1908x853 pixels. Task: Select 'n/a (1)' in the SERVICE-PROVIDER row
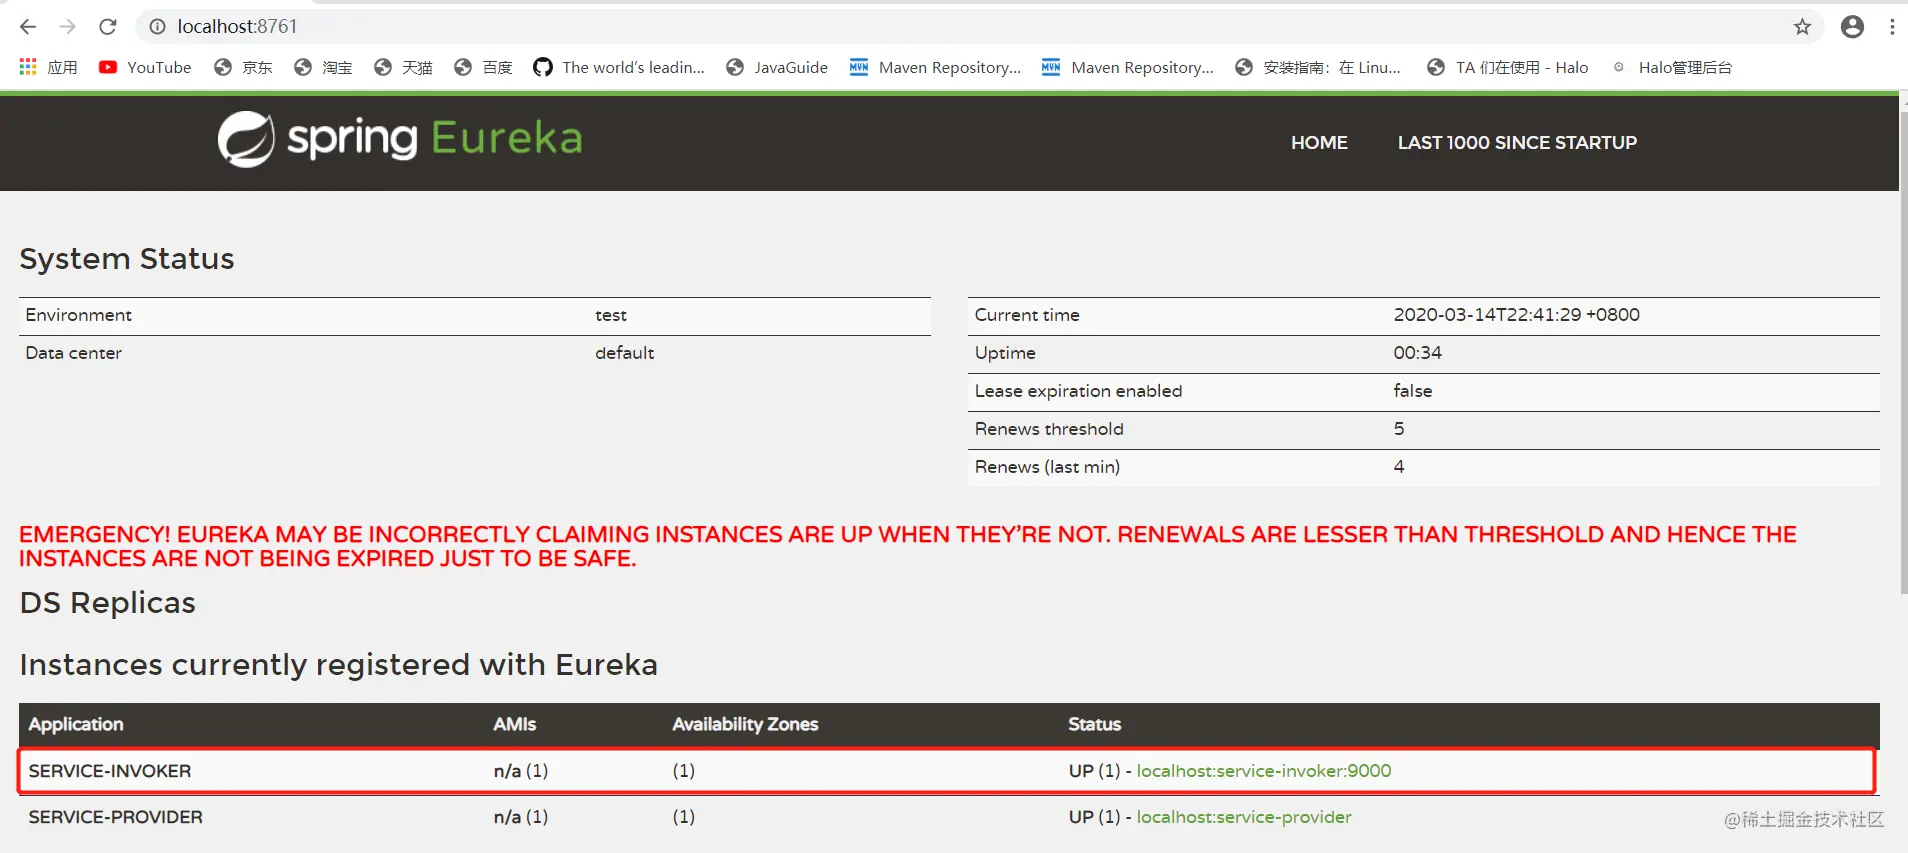click(521, 817)
